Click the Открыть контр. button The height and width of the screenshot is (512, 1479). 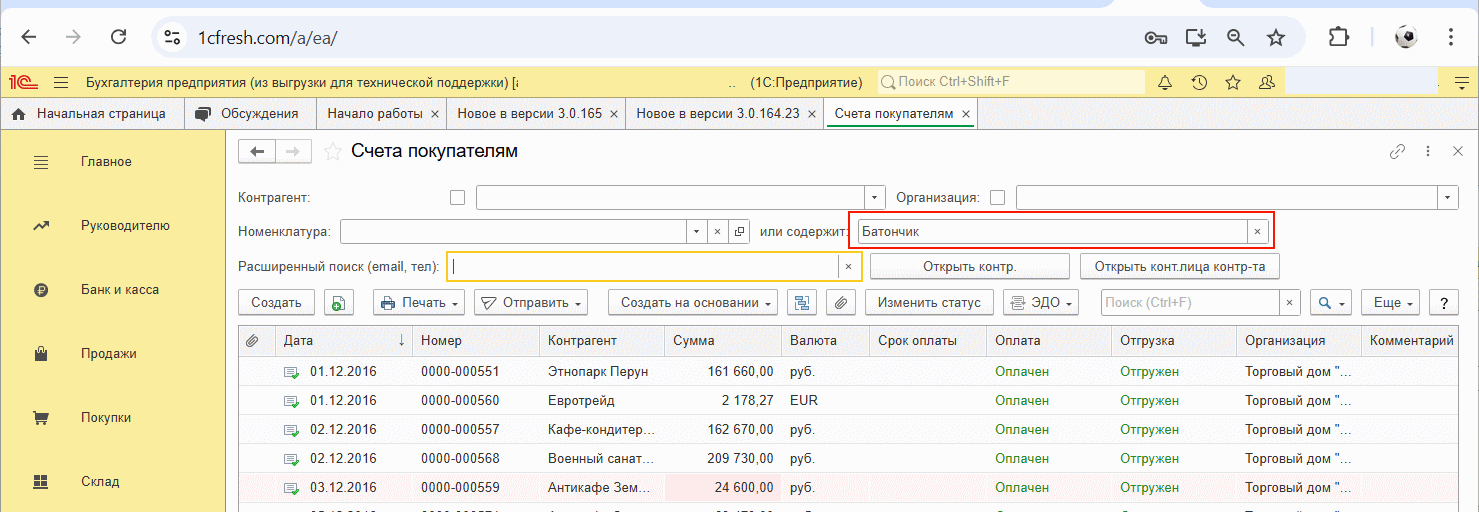[x=969, y=267]
